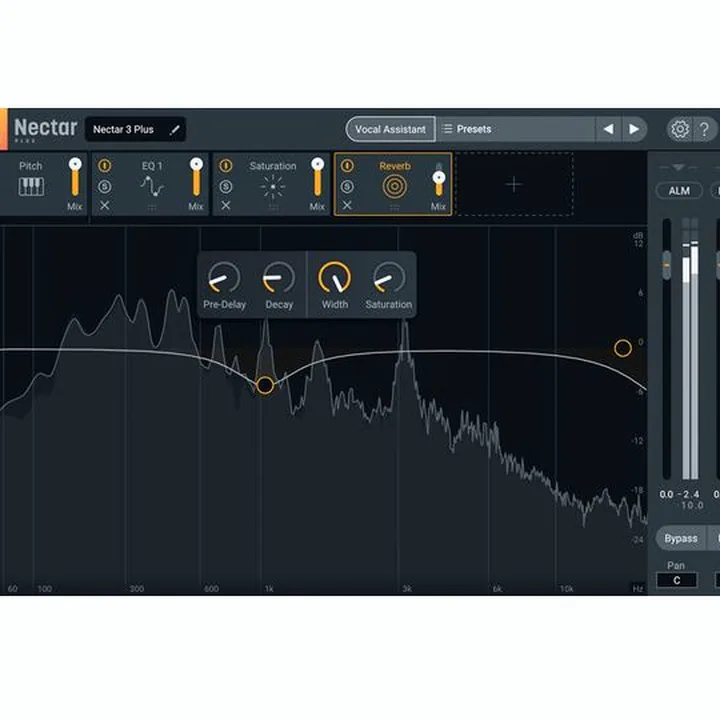Remove the EQ 1 module with X
The height and width of the screenshot is (720, 720).
click(x=105, y=205)
